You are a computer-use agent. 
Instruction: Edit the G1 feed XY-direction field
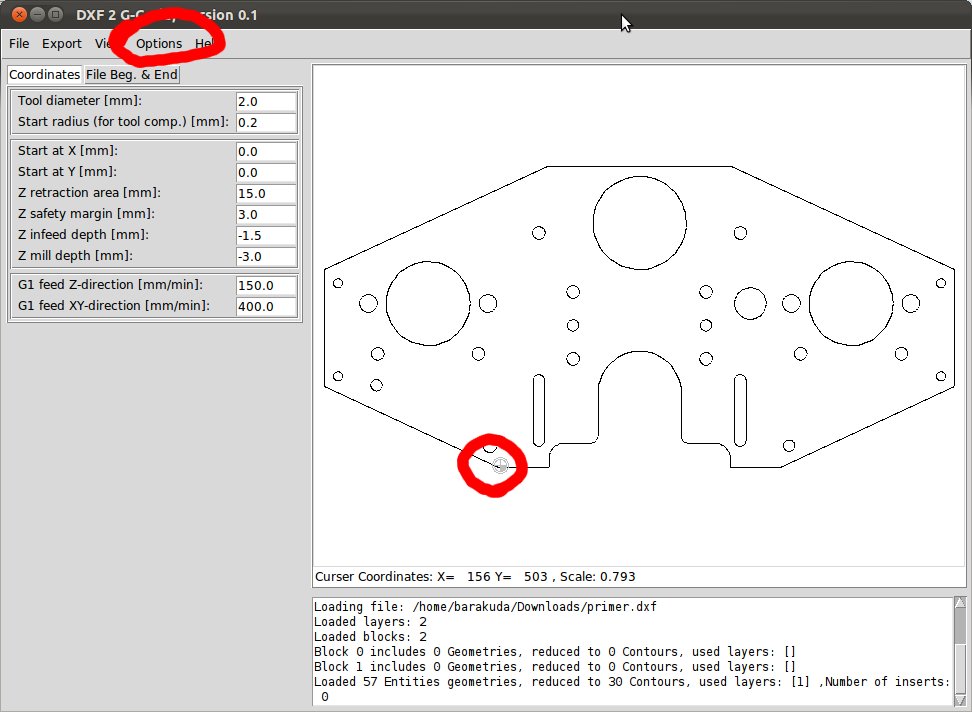pyautogui.click(x=266, y=306)
